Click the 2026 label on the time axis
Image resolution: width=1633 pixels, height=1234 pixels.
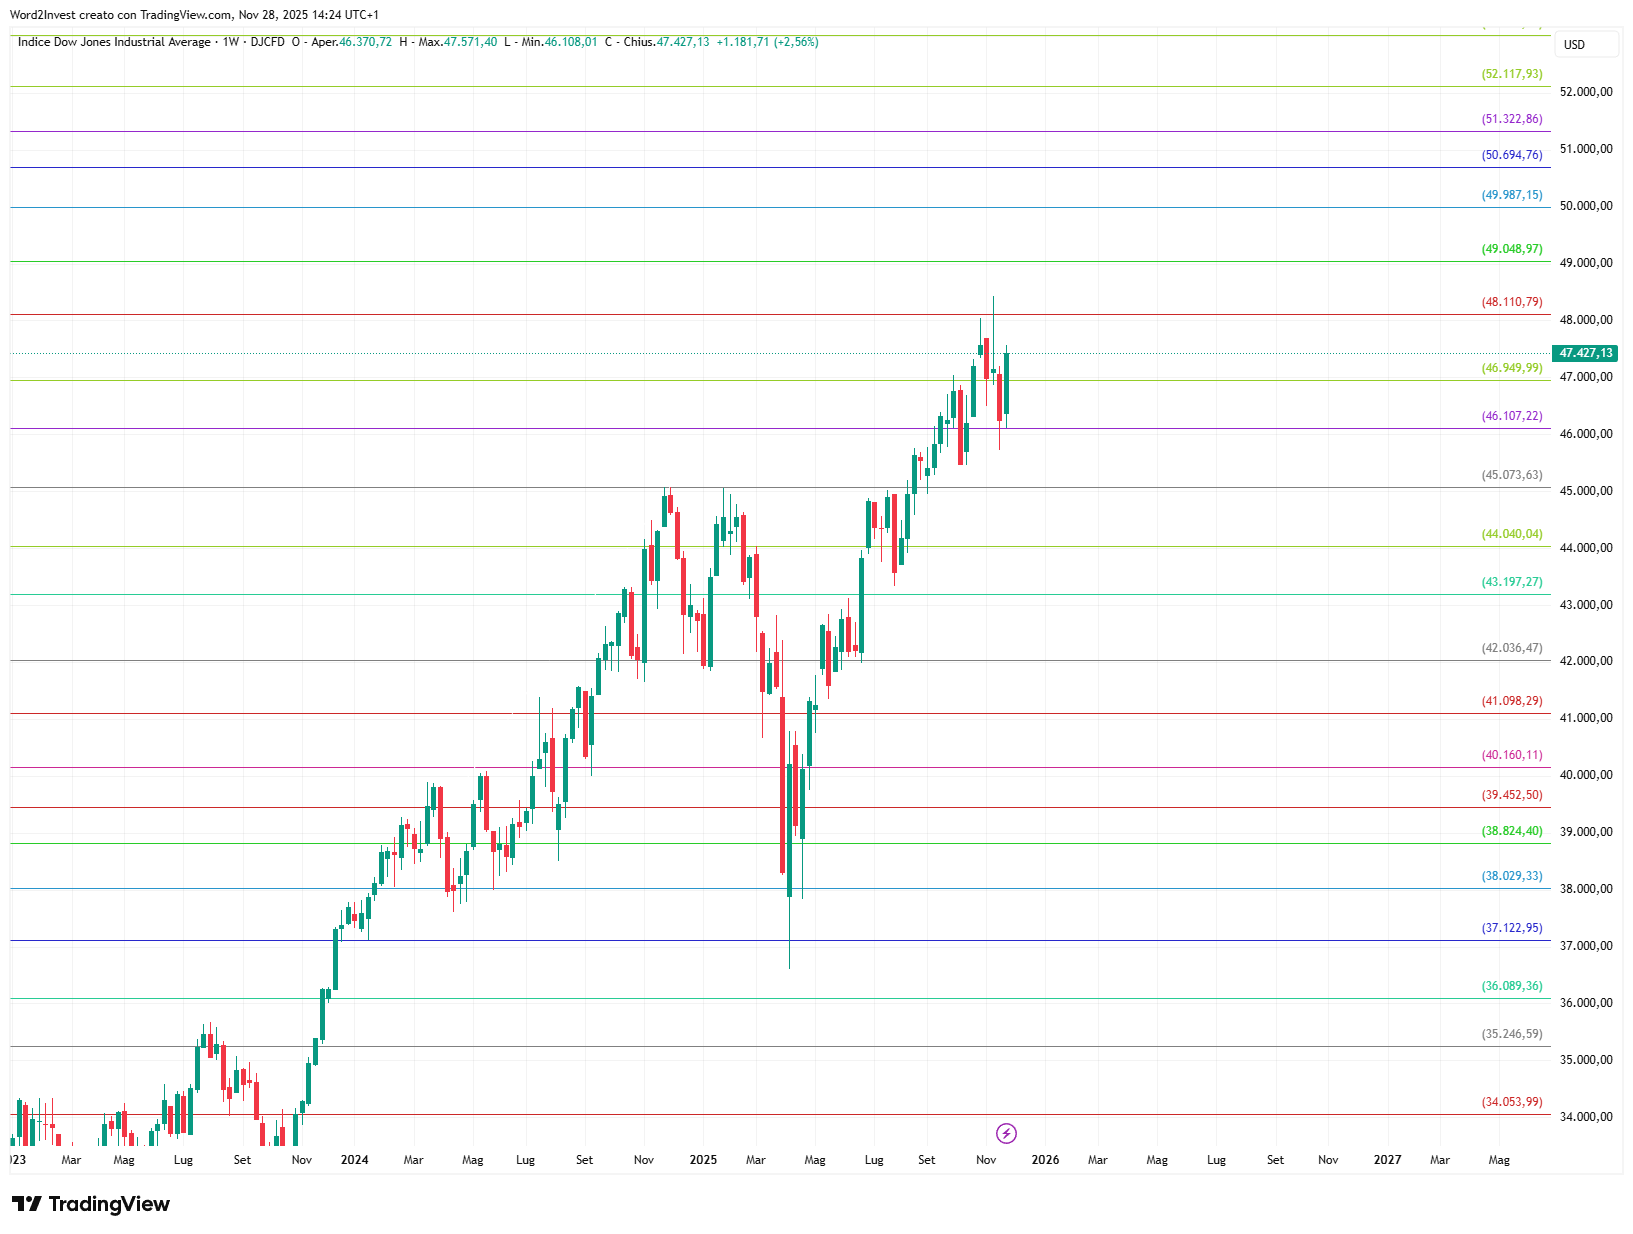[1045, 1160]
